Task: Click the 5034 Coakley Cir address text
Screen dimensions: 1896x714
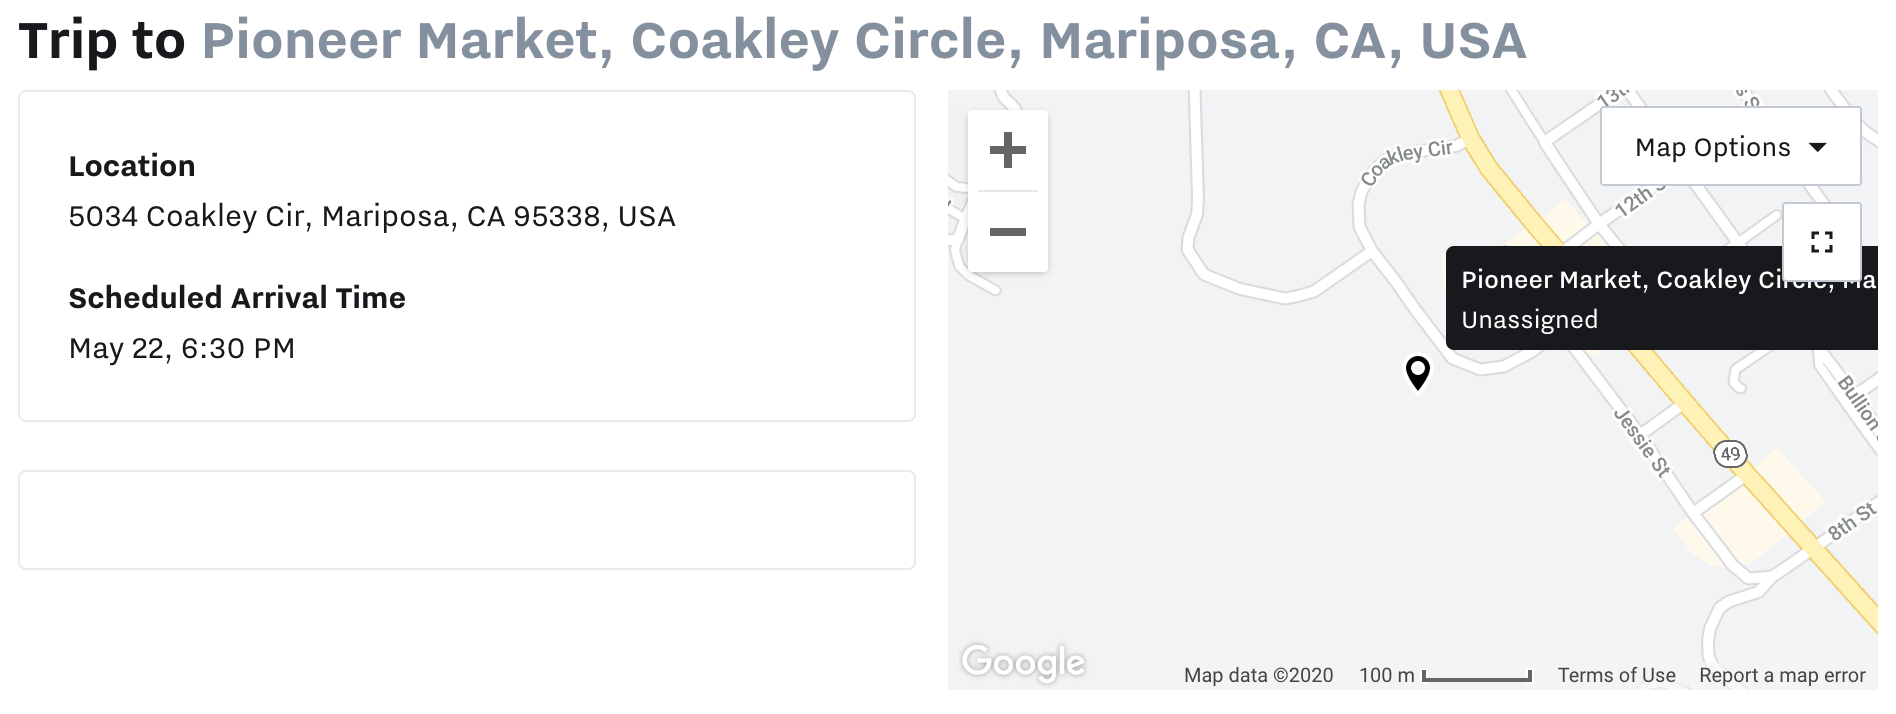Action: (x=372, y=217)
